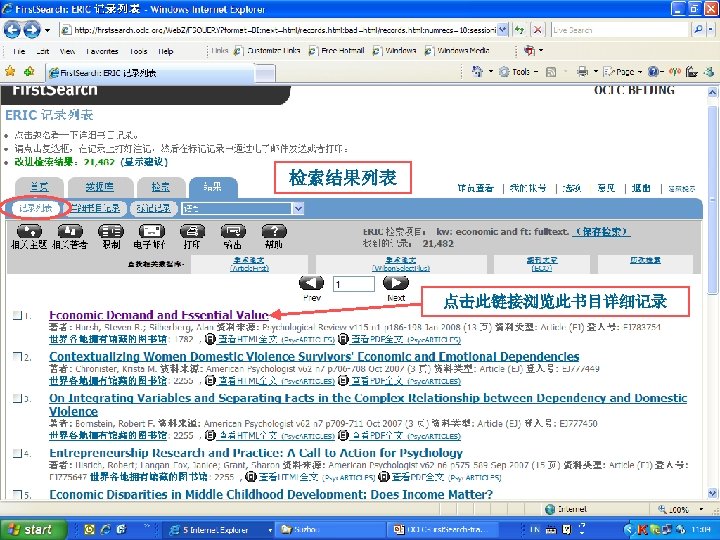Click the Windows Start button

(x=34, y=529)
